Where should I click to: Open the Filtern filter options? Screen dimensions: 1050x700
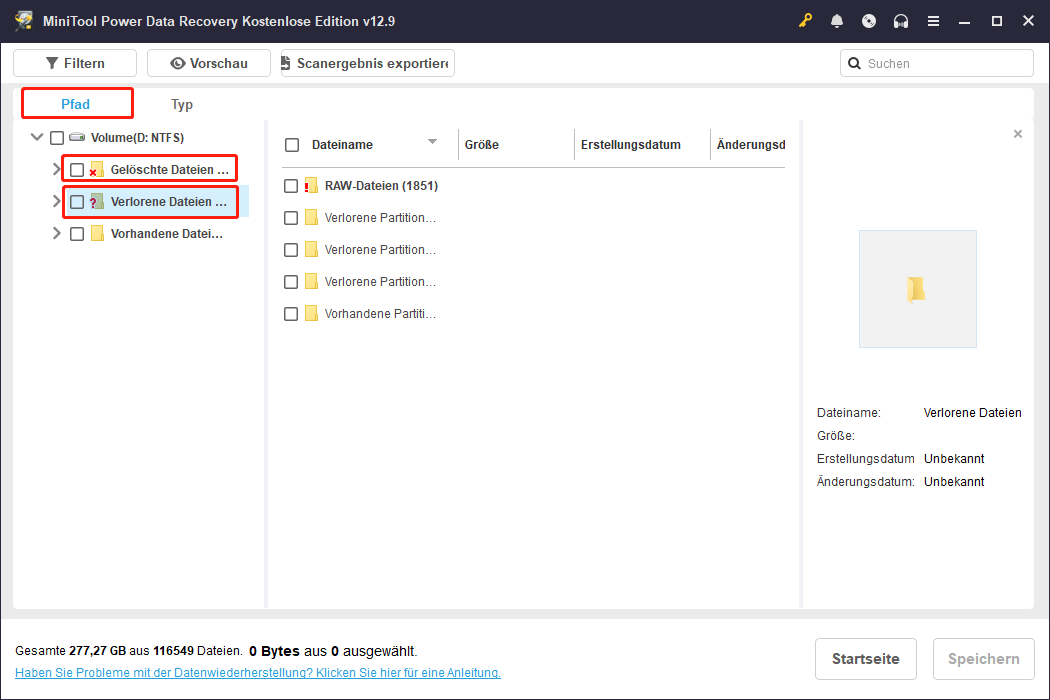pyautogui.click(x=75, y=63)
